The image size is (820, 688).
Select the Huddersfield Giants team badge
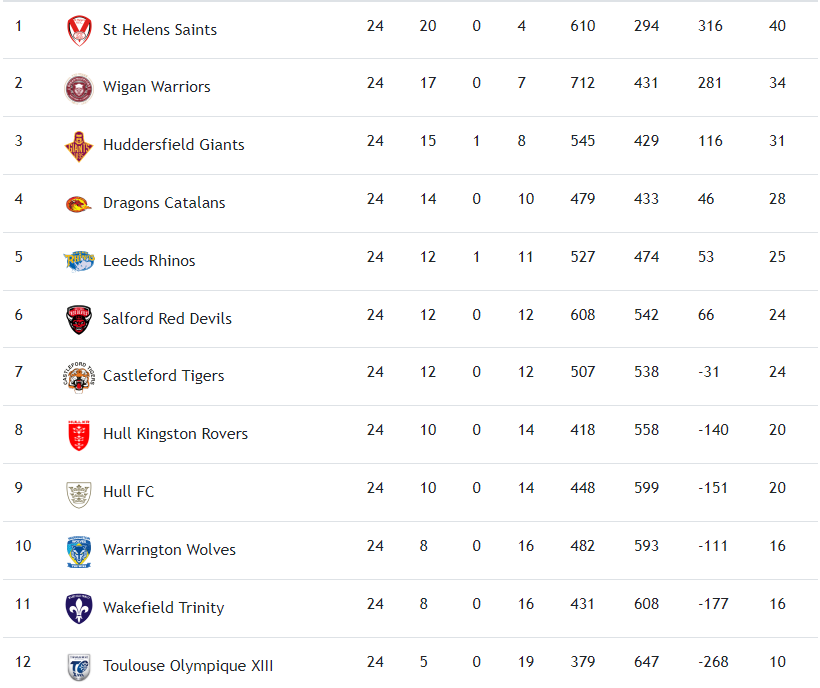click(78, 146)
